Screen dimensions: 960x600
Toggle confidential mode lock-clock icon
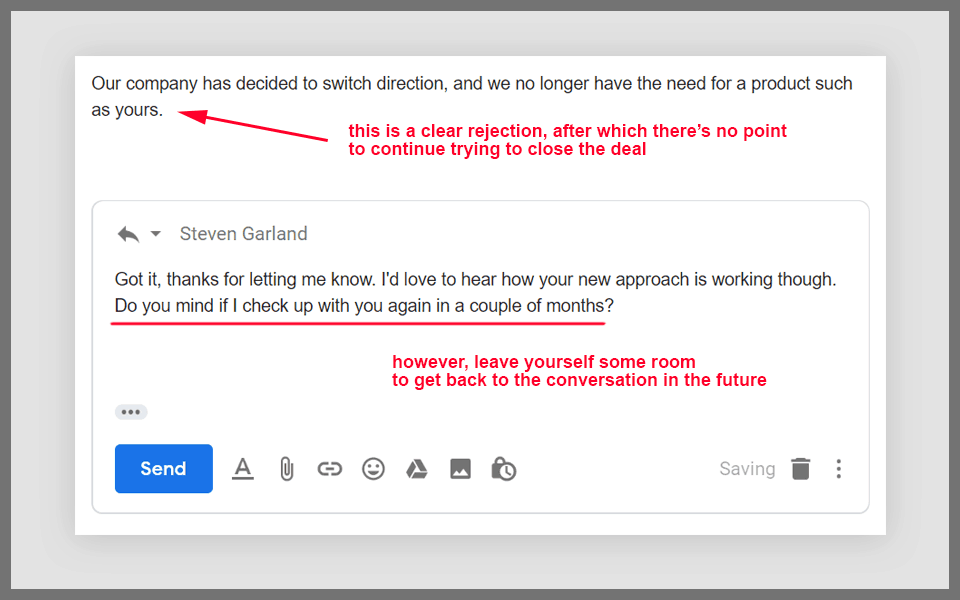click(x=504, y=469)
